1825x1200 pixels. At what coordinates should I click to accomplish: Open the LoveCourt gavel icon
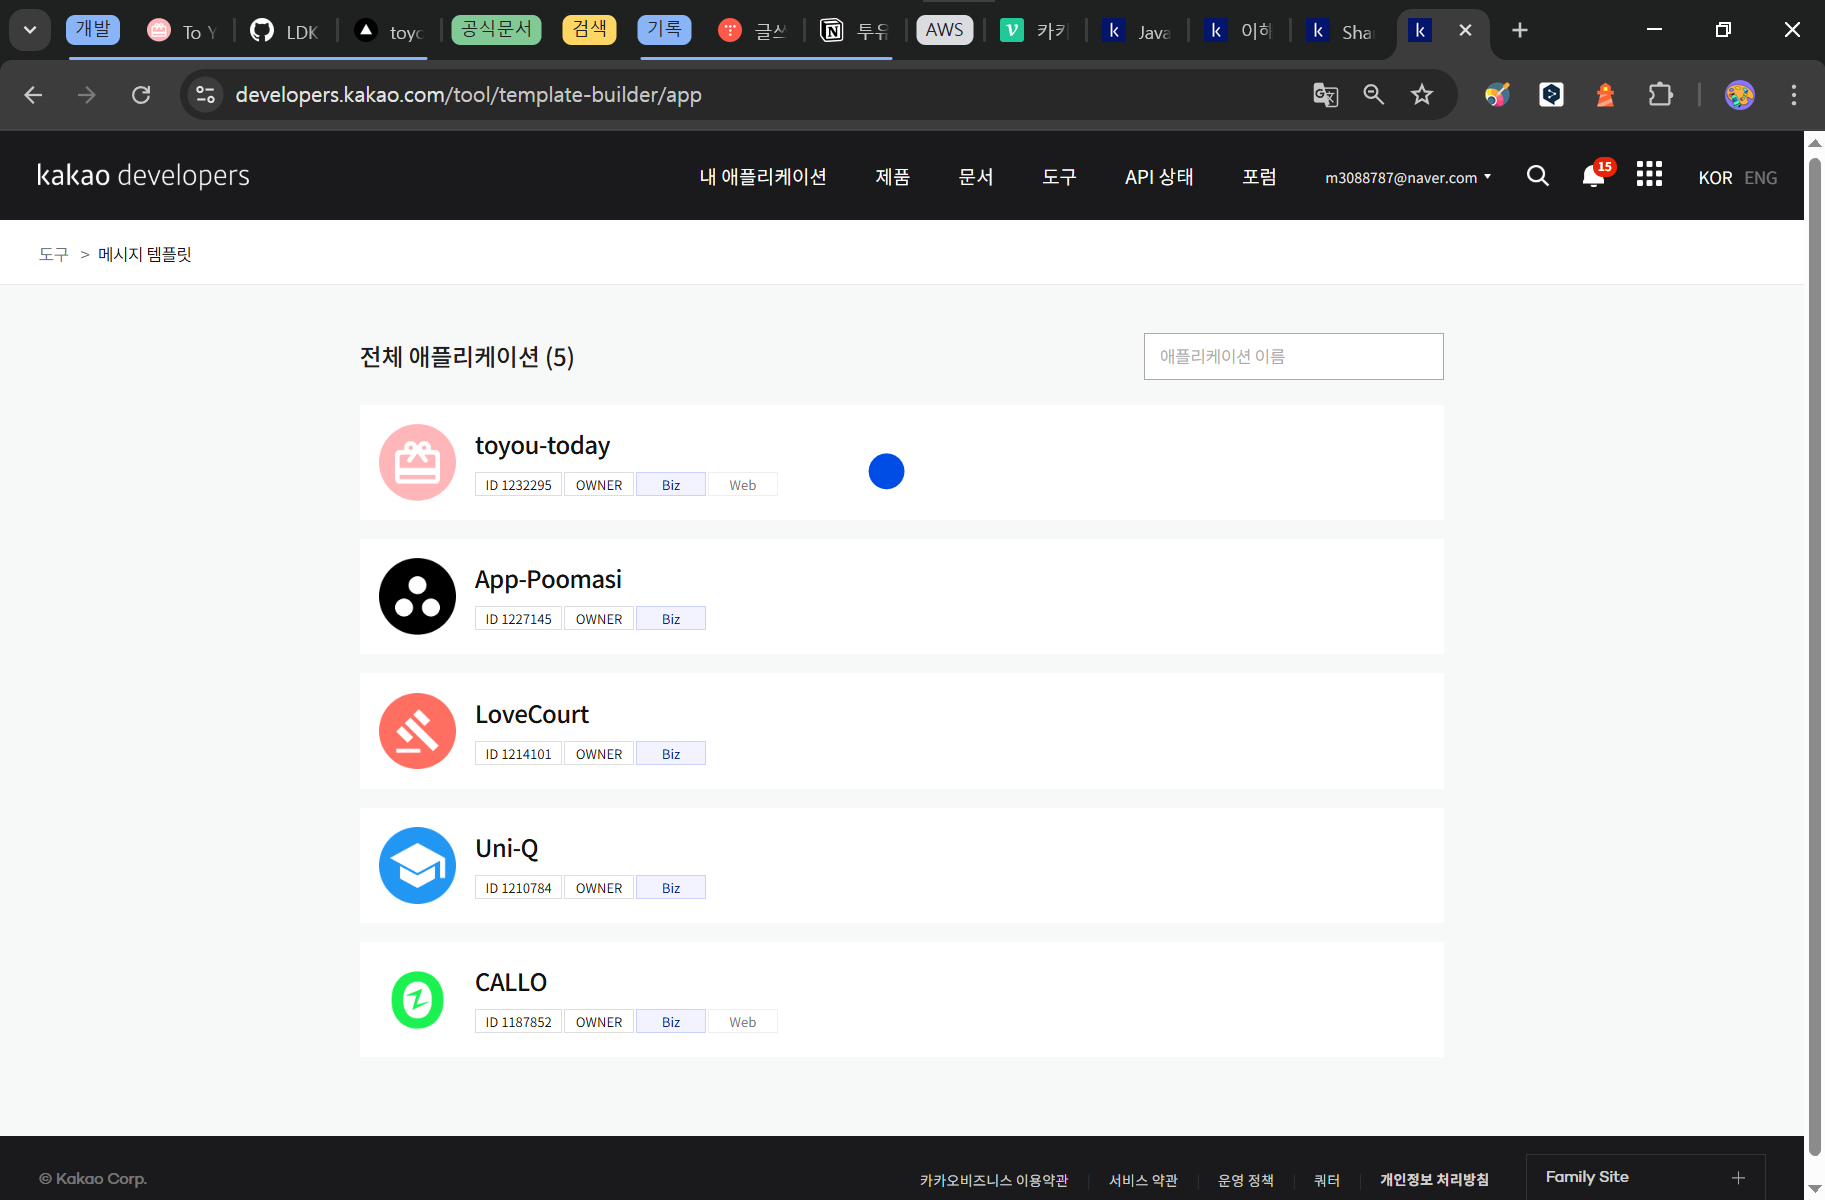pos(417,731)
